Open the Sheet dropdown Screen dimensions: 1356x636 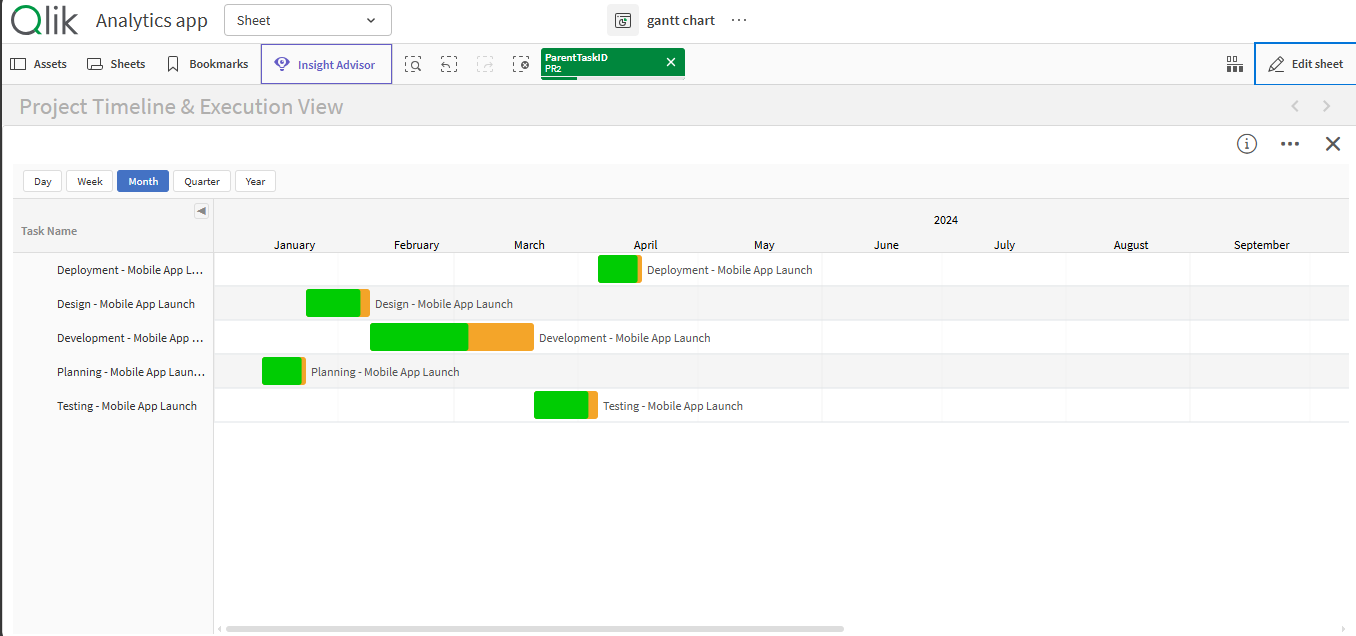tap(307, 20)
